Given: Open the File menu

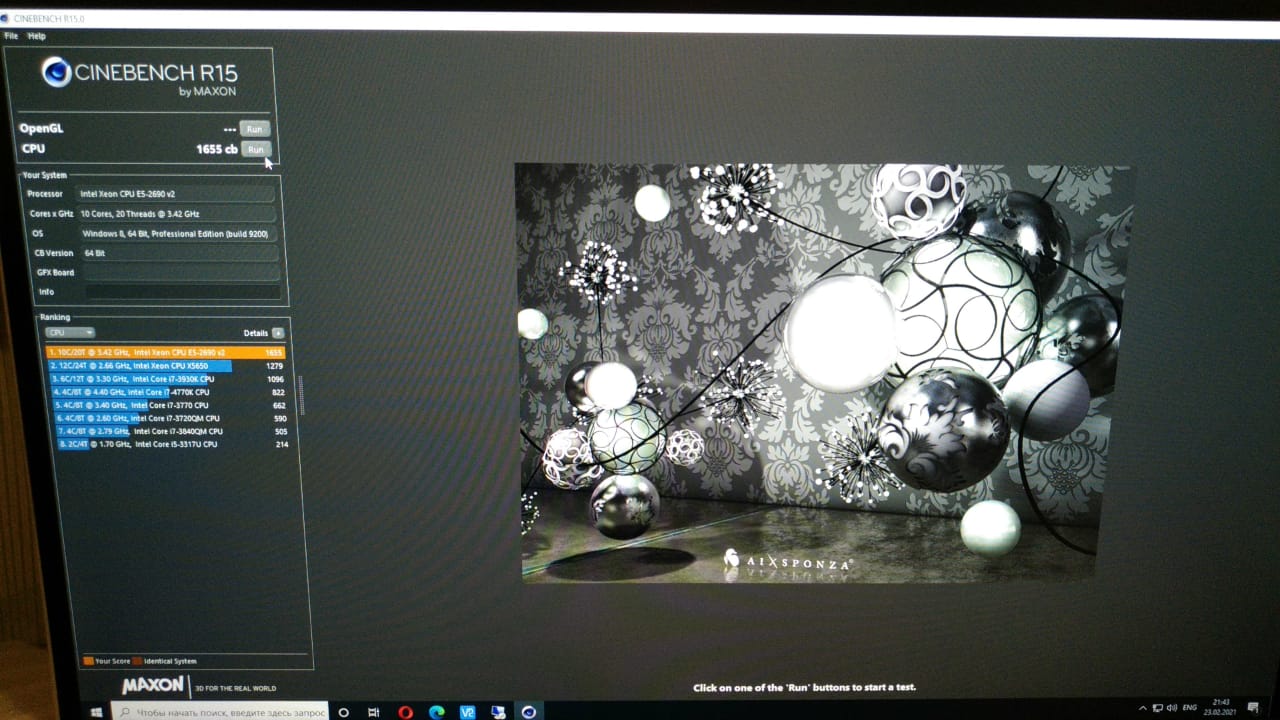Looking at the screenshot, I should click(x=11, y=36).
